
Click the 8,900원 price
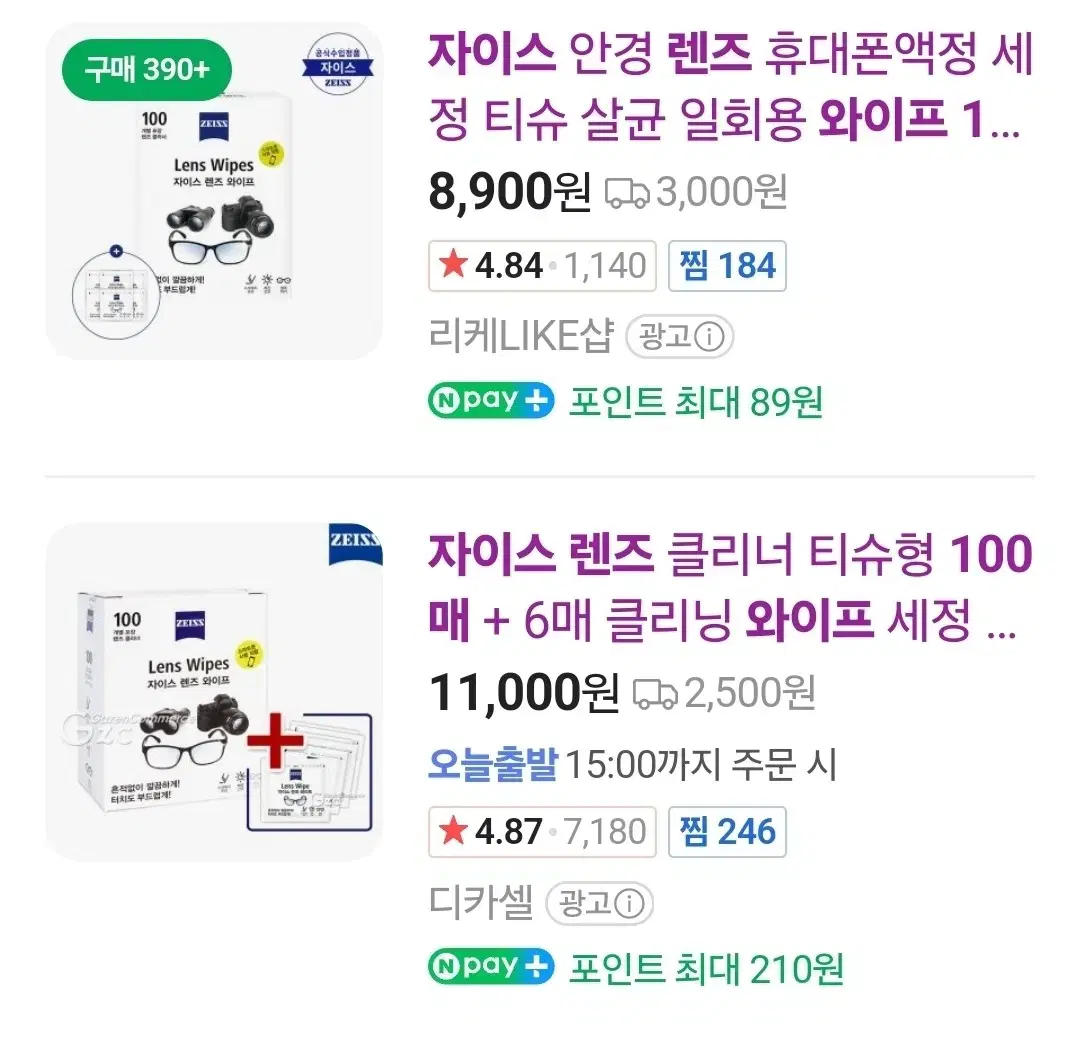point(510,192)
